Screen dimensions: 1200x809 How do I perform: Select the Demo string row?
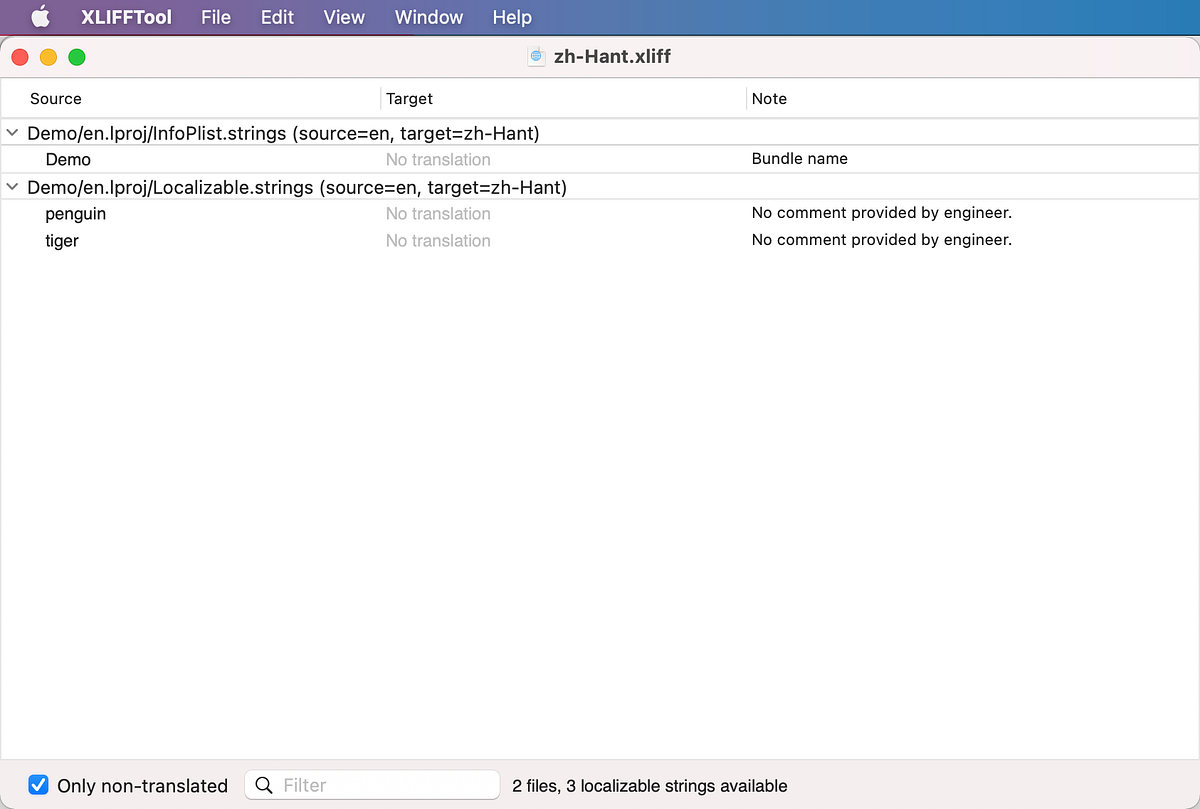(x=68, y=159)
